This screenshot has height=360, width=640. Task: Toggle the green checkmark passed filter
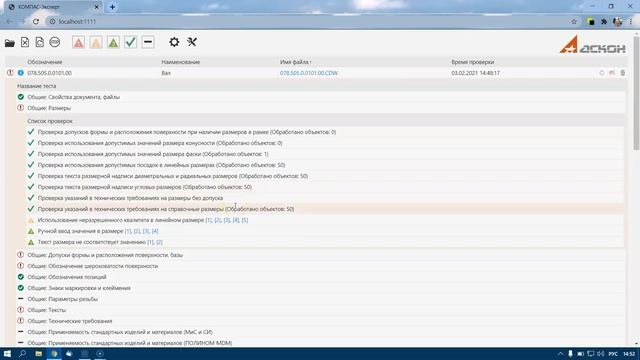131,42
